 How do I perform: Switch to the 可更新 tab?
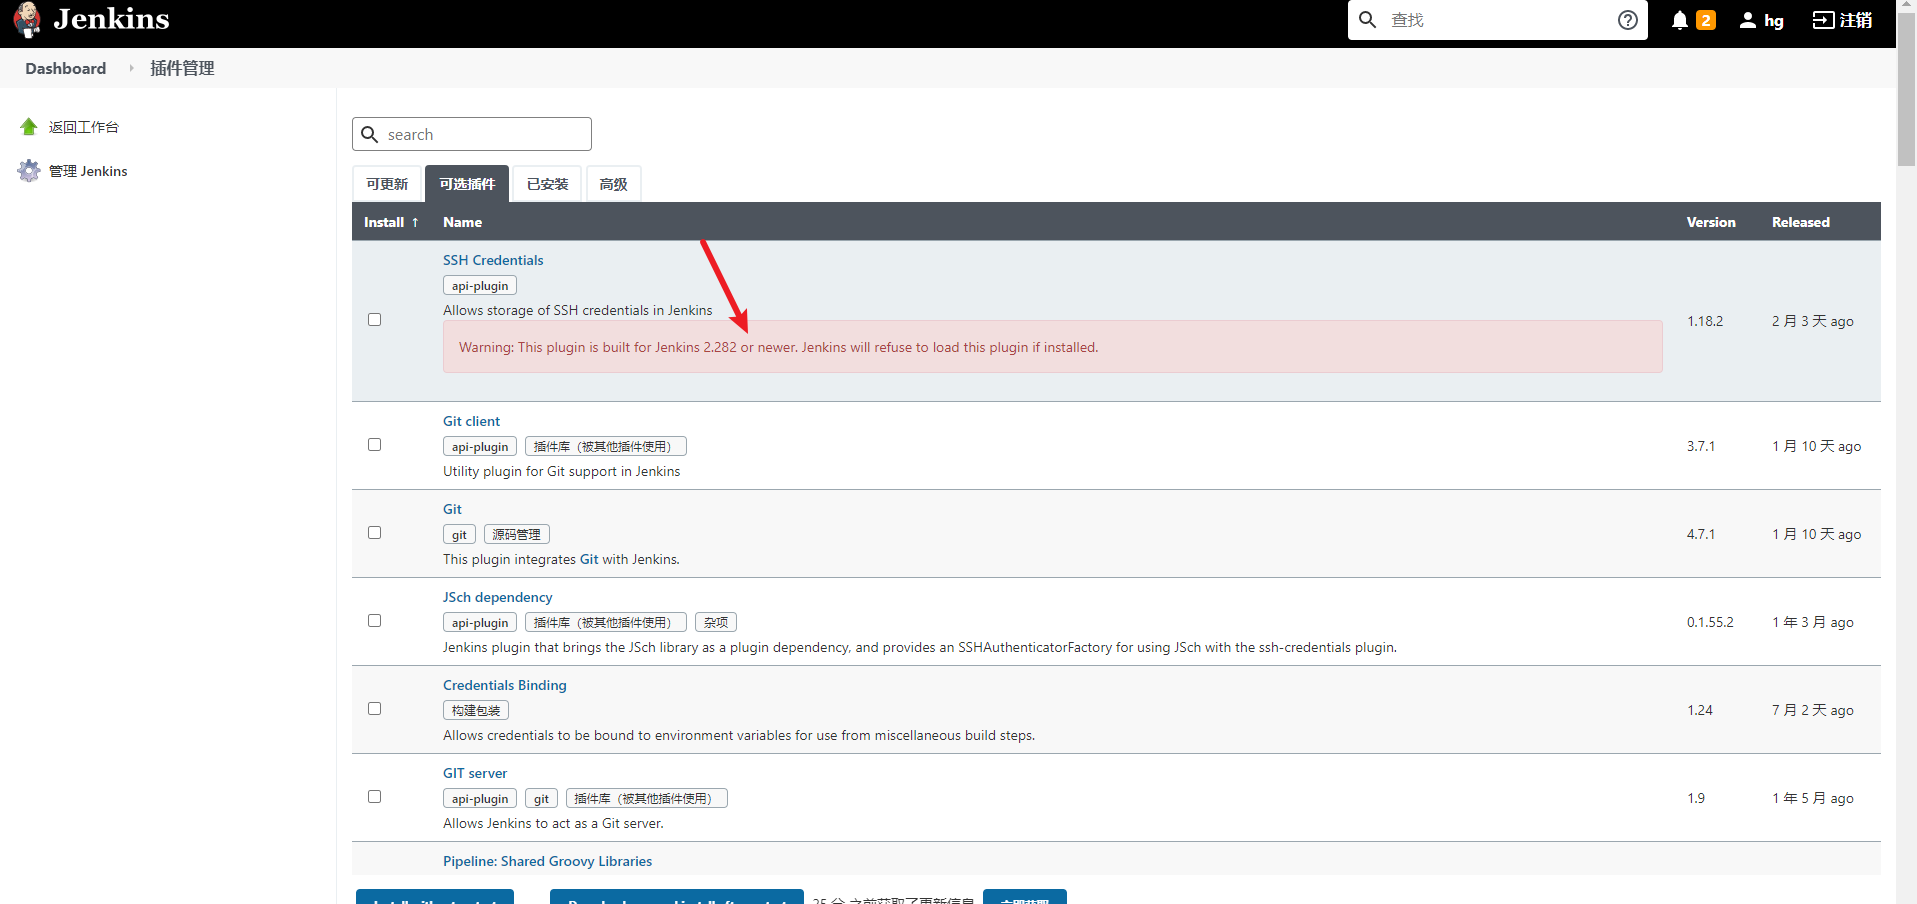click(x=387, y=184)
